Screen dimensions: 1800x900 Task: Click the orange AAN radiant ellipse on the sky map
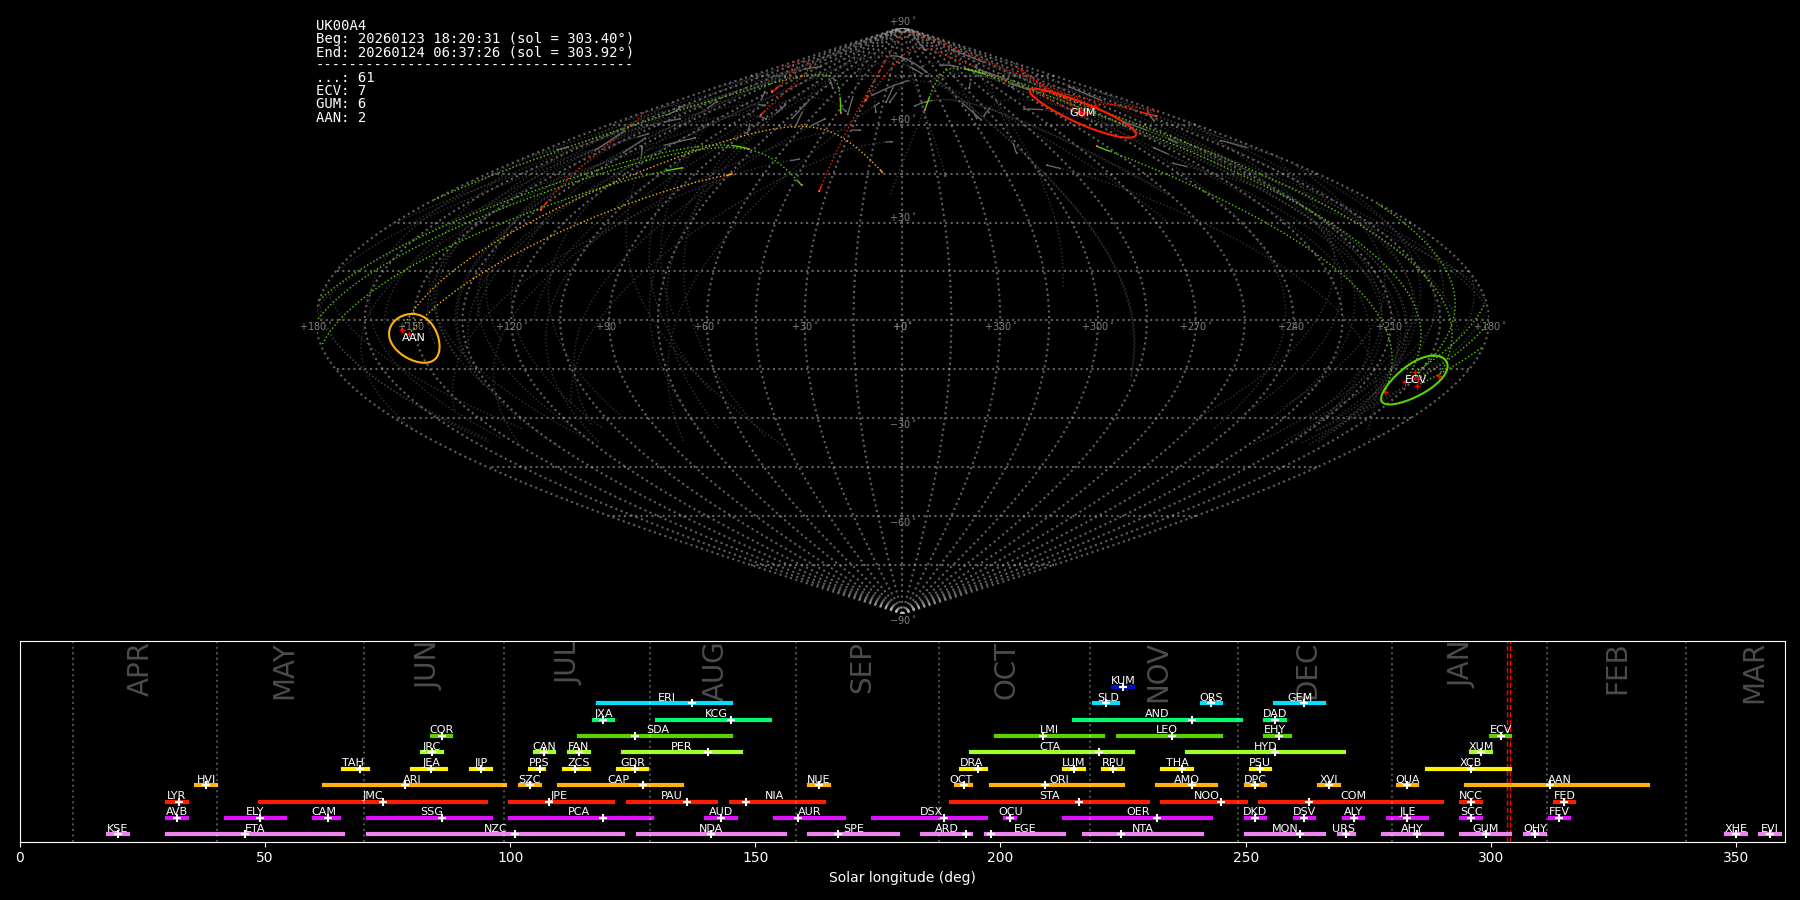(x=414, y=338)
